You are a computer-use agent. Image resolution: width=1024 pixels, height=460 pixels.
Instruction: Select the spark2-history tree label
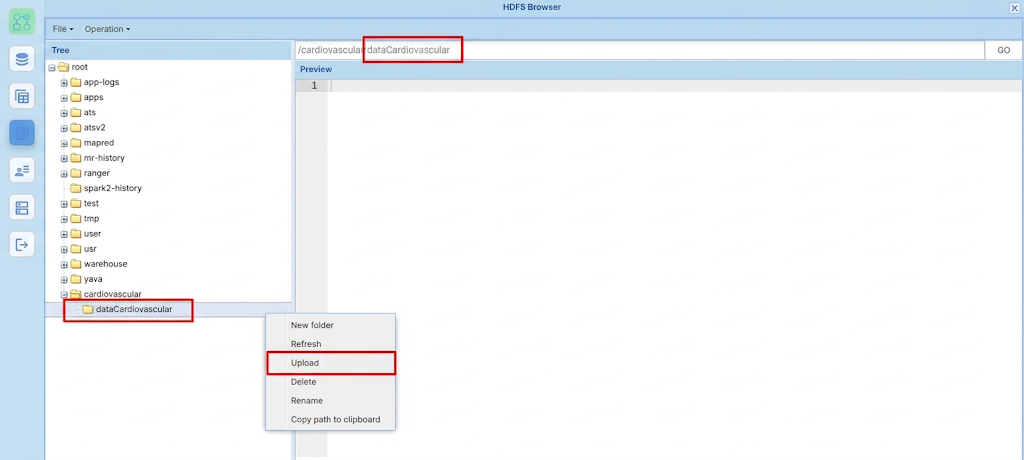coord(113,188)
